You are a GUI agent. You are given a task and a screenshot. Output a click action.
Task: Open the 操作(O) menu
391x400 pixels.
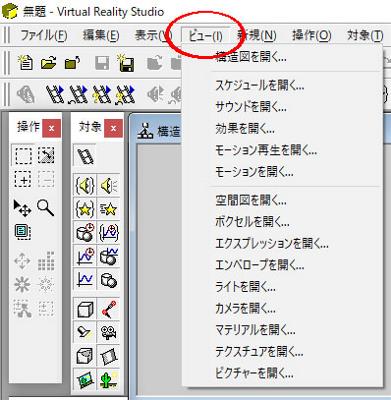click(x=311, y=35)
